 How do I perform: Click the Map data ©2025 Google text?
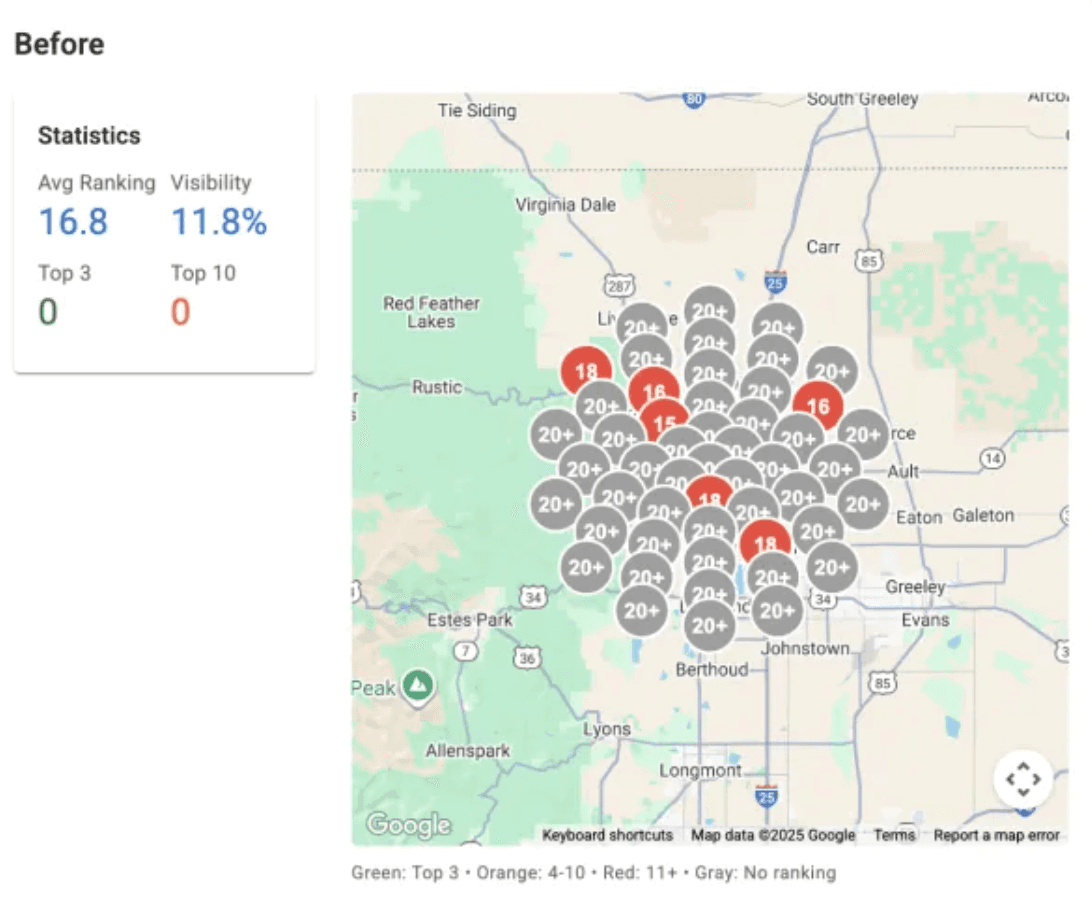pyautogui.click(x=773, y=835)
